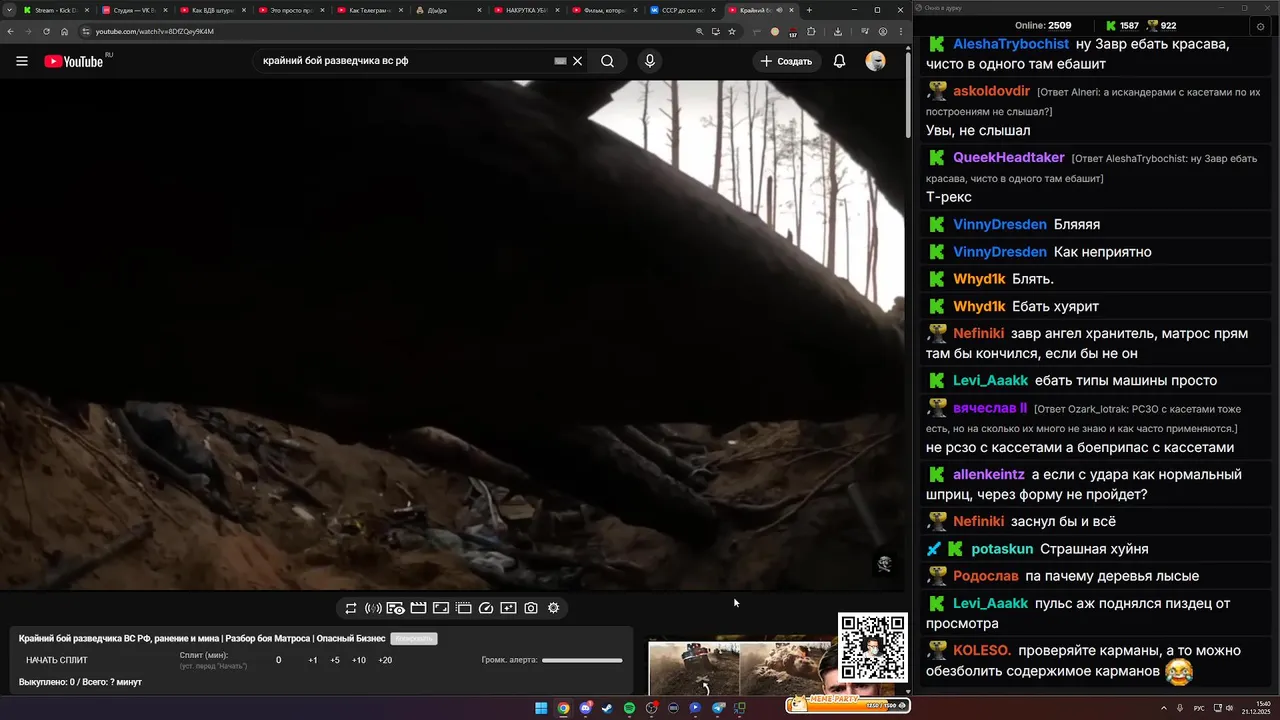Click the QR code overlay image
Image resolution: width=1280 pixels, height=720 pixels.
pyautogui.click(x=873, y=647)
